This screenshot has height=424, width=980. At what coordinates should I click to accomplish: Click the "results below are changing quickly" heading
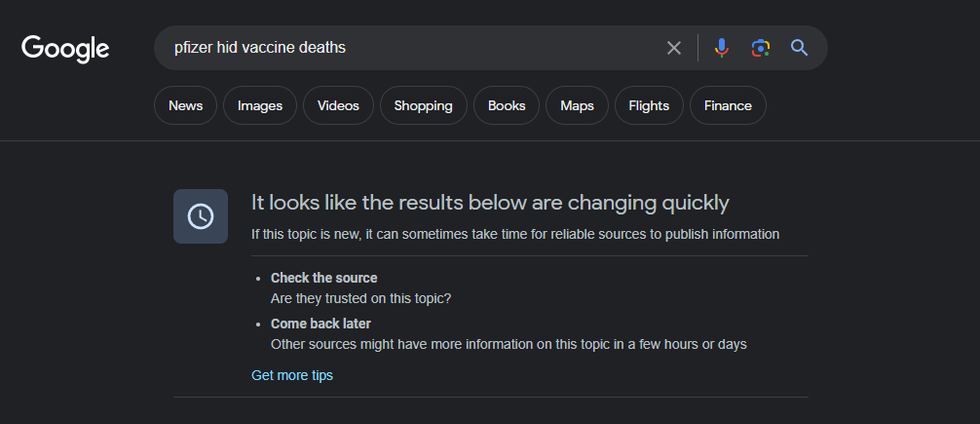point(490,203)
